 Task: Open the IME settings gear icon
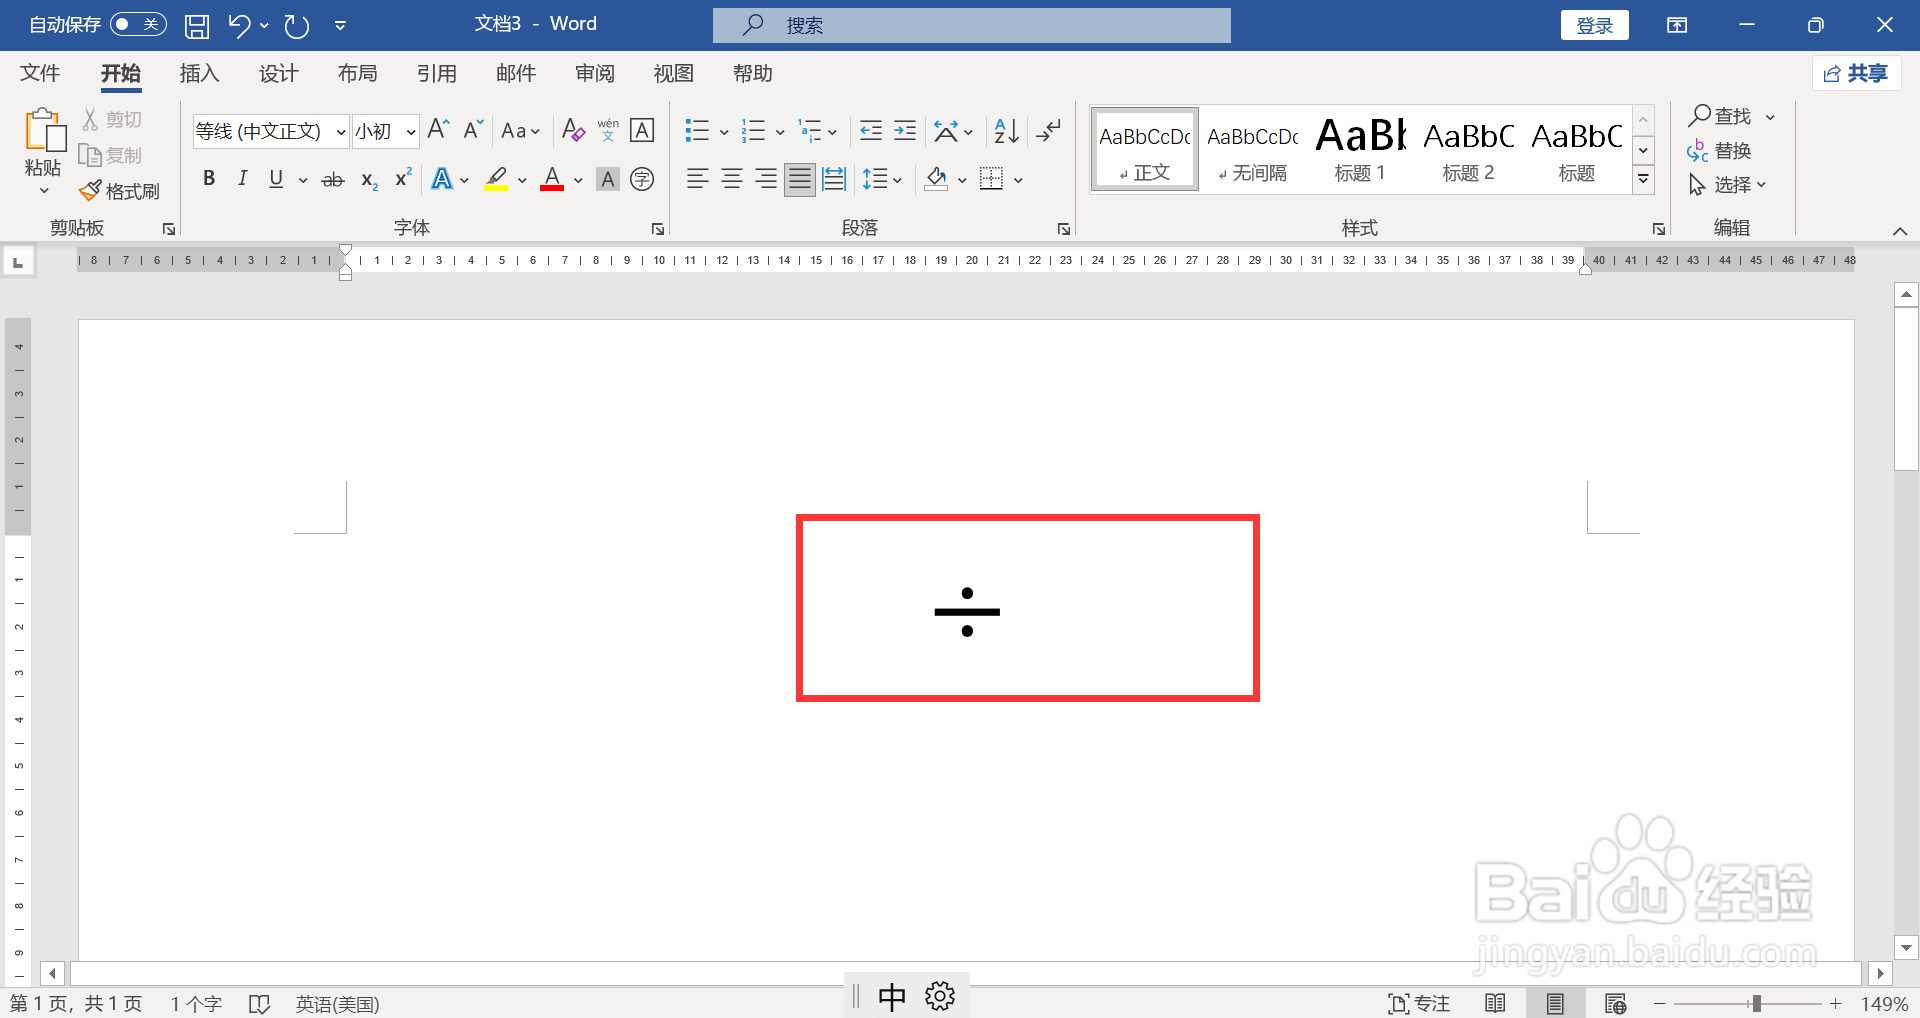pos(940,996)
